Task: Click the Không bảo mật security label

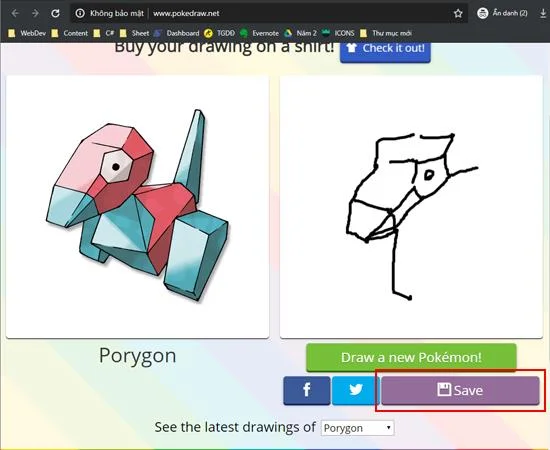Action: coord(117,13)
